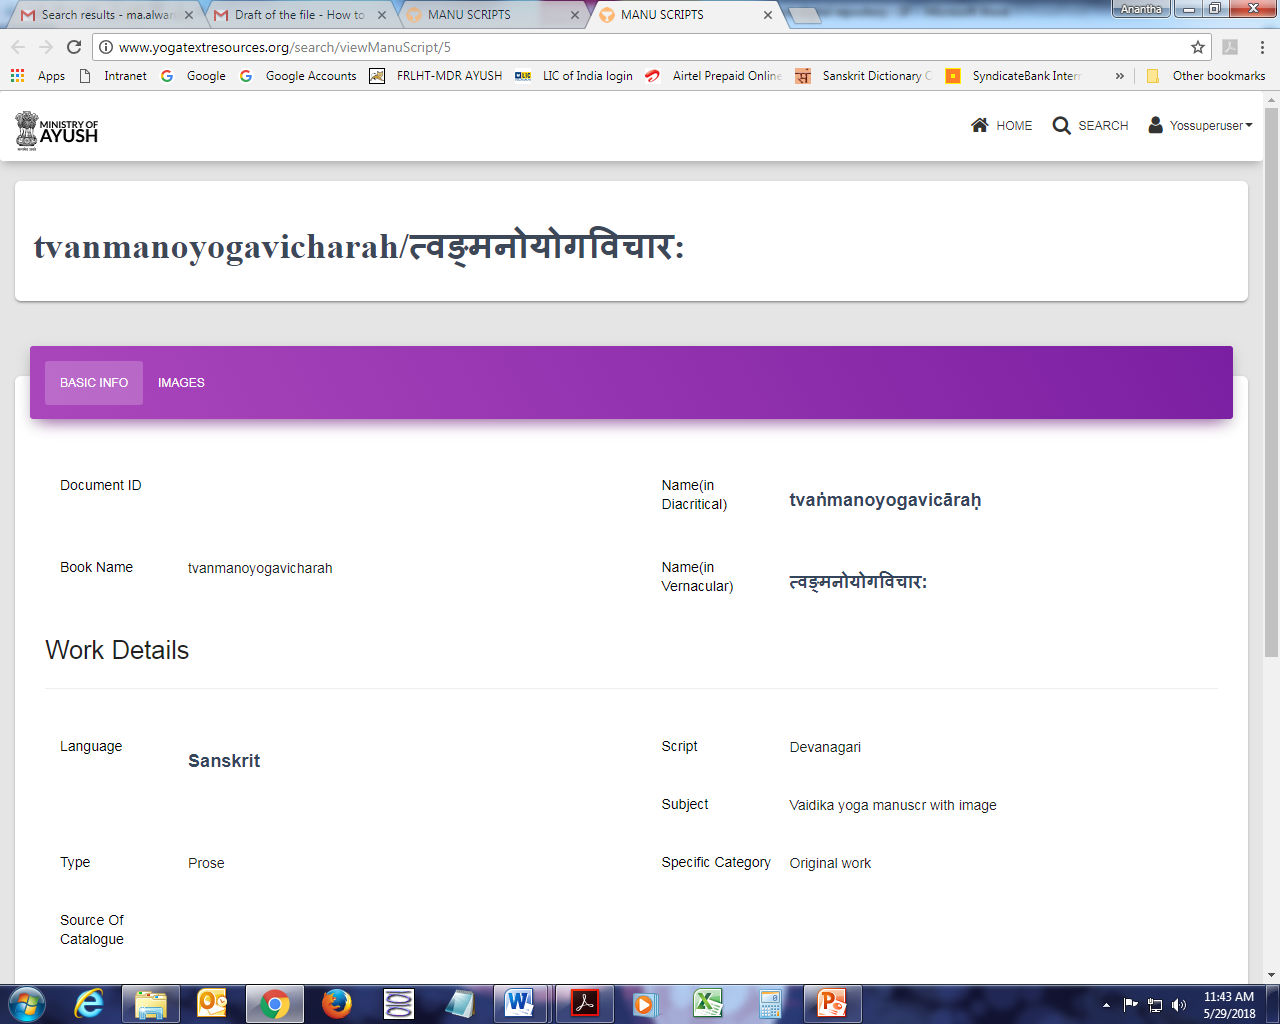
Task: Launch Firefox from the taskbar
Action: click(337, 1003)
